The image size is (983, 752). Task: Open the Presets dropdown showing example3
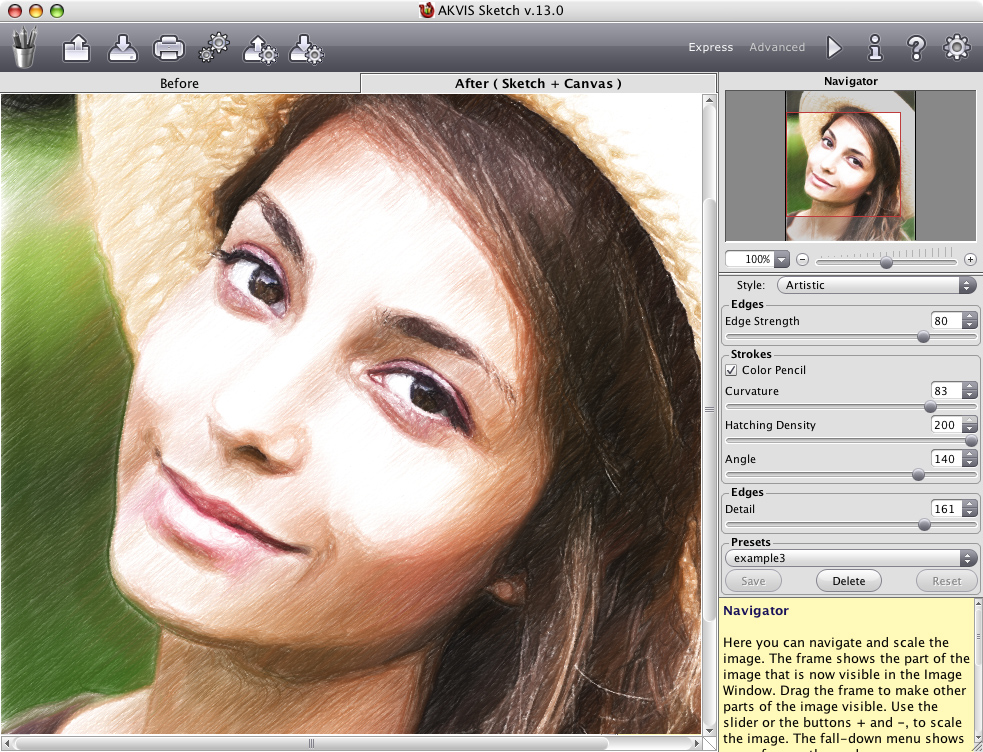coord(850,558)
